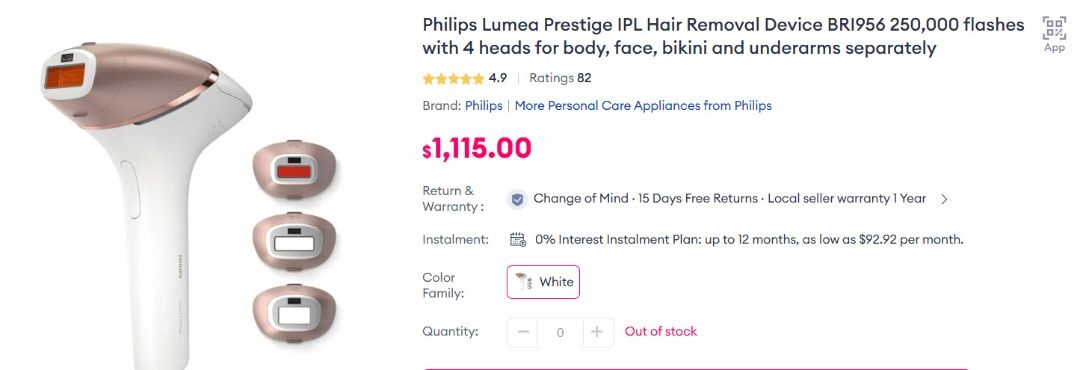Viewport: 1080px width, 370px height.
Task: Click the product title text
Action: coord(723,37)
